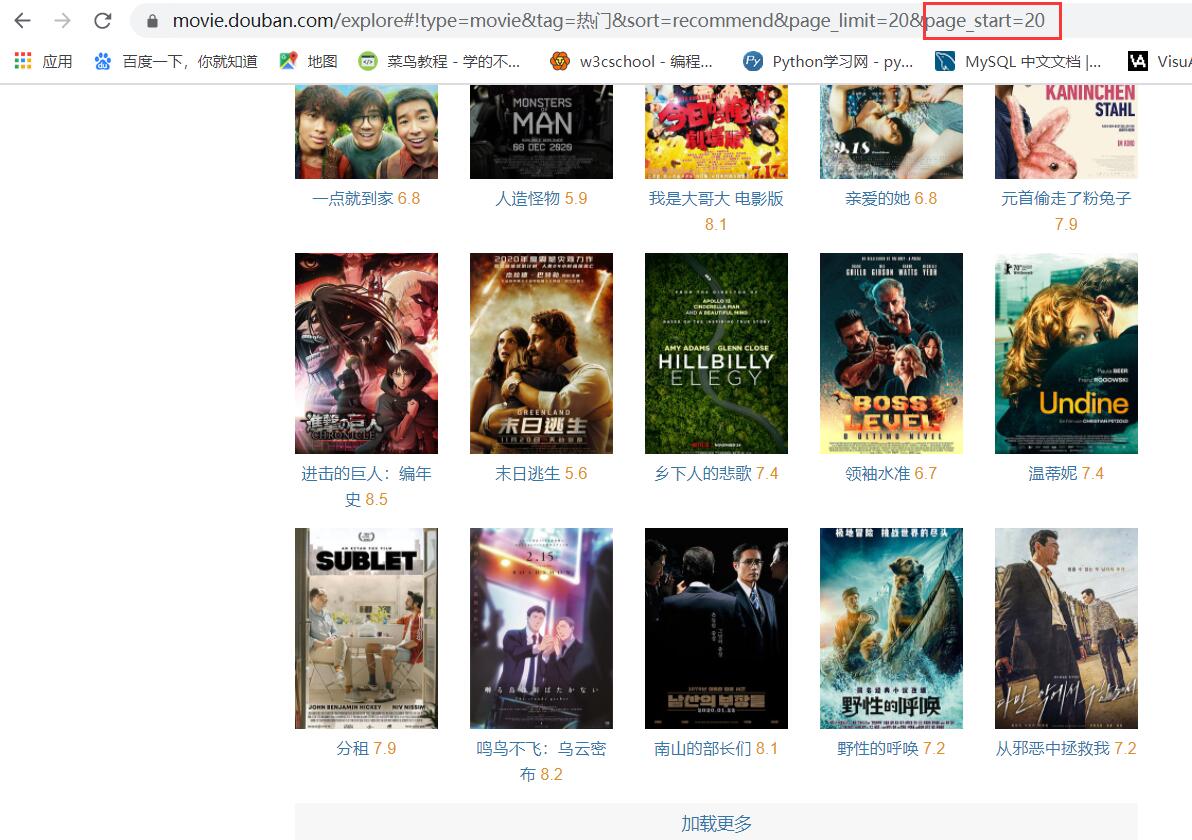
Task: Click the browser forward arrow
Action: [x=62, y=21]
